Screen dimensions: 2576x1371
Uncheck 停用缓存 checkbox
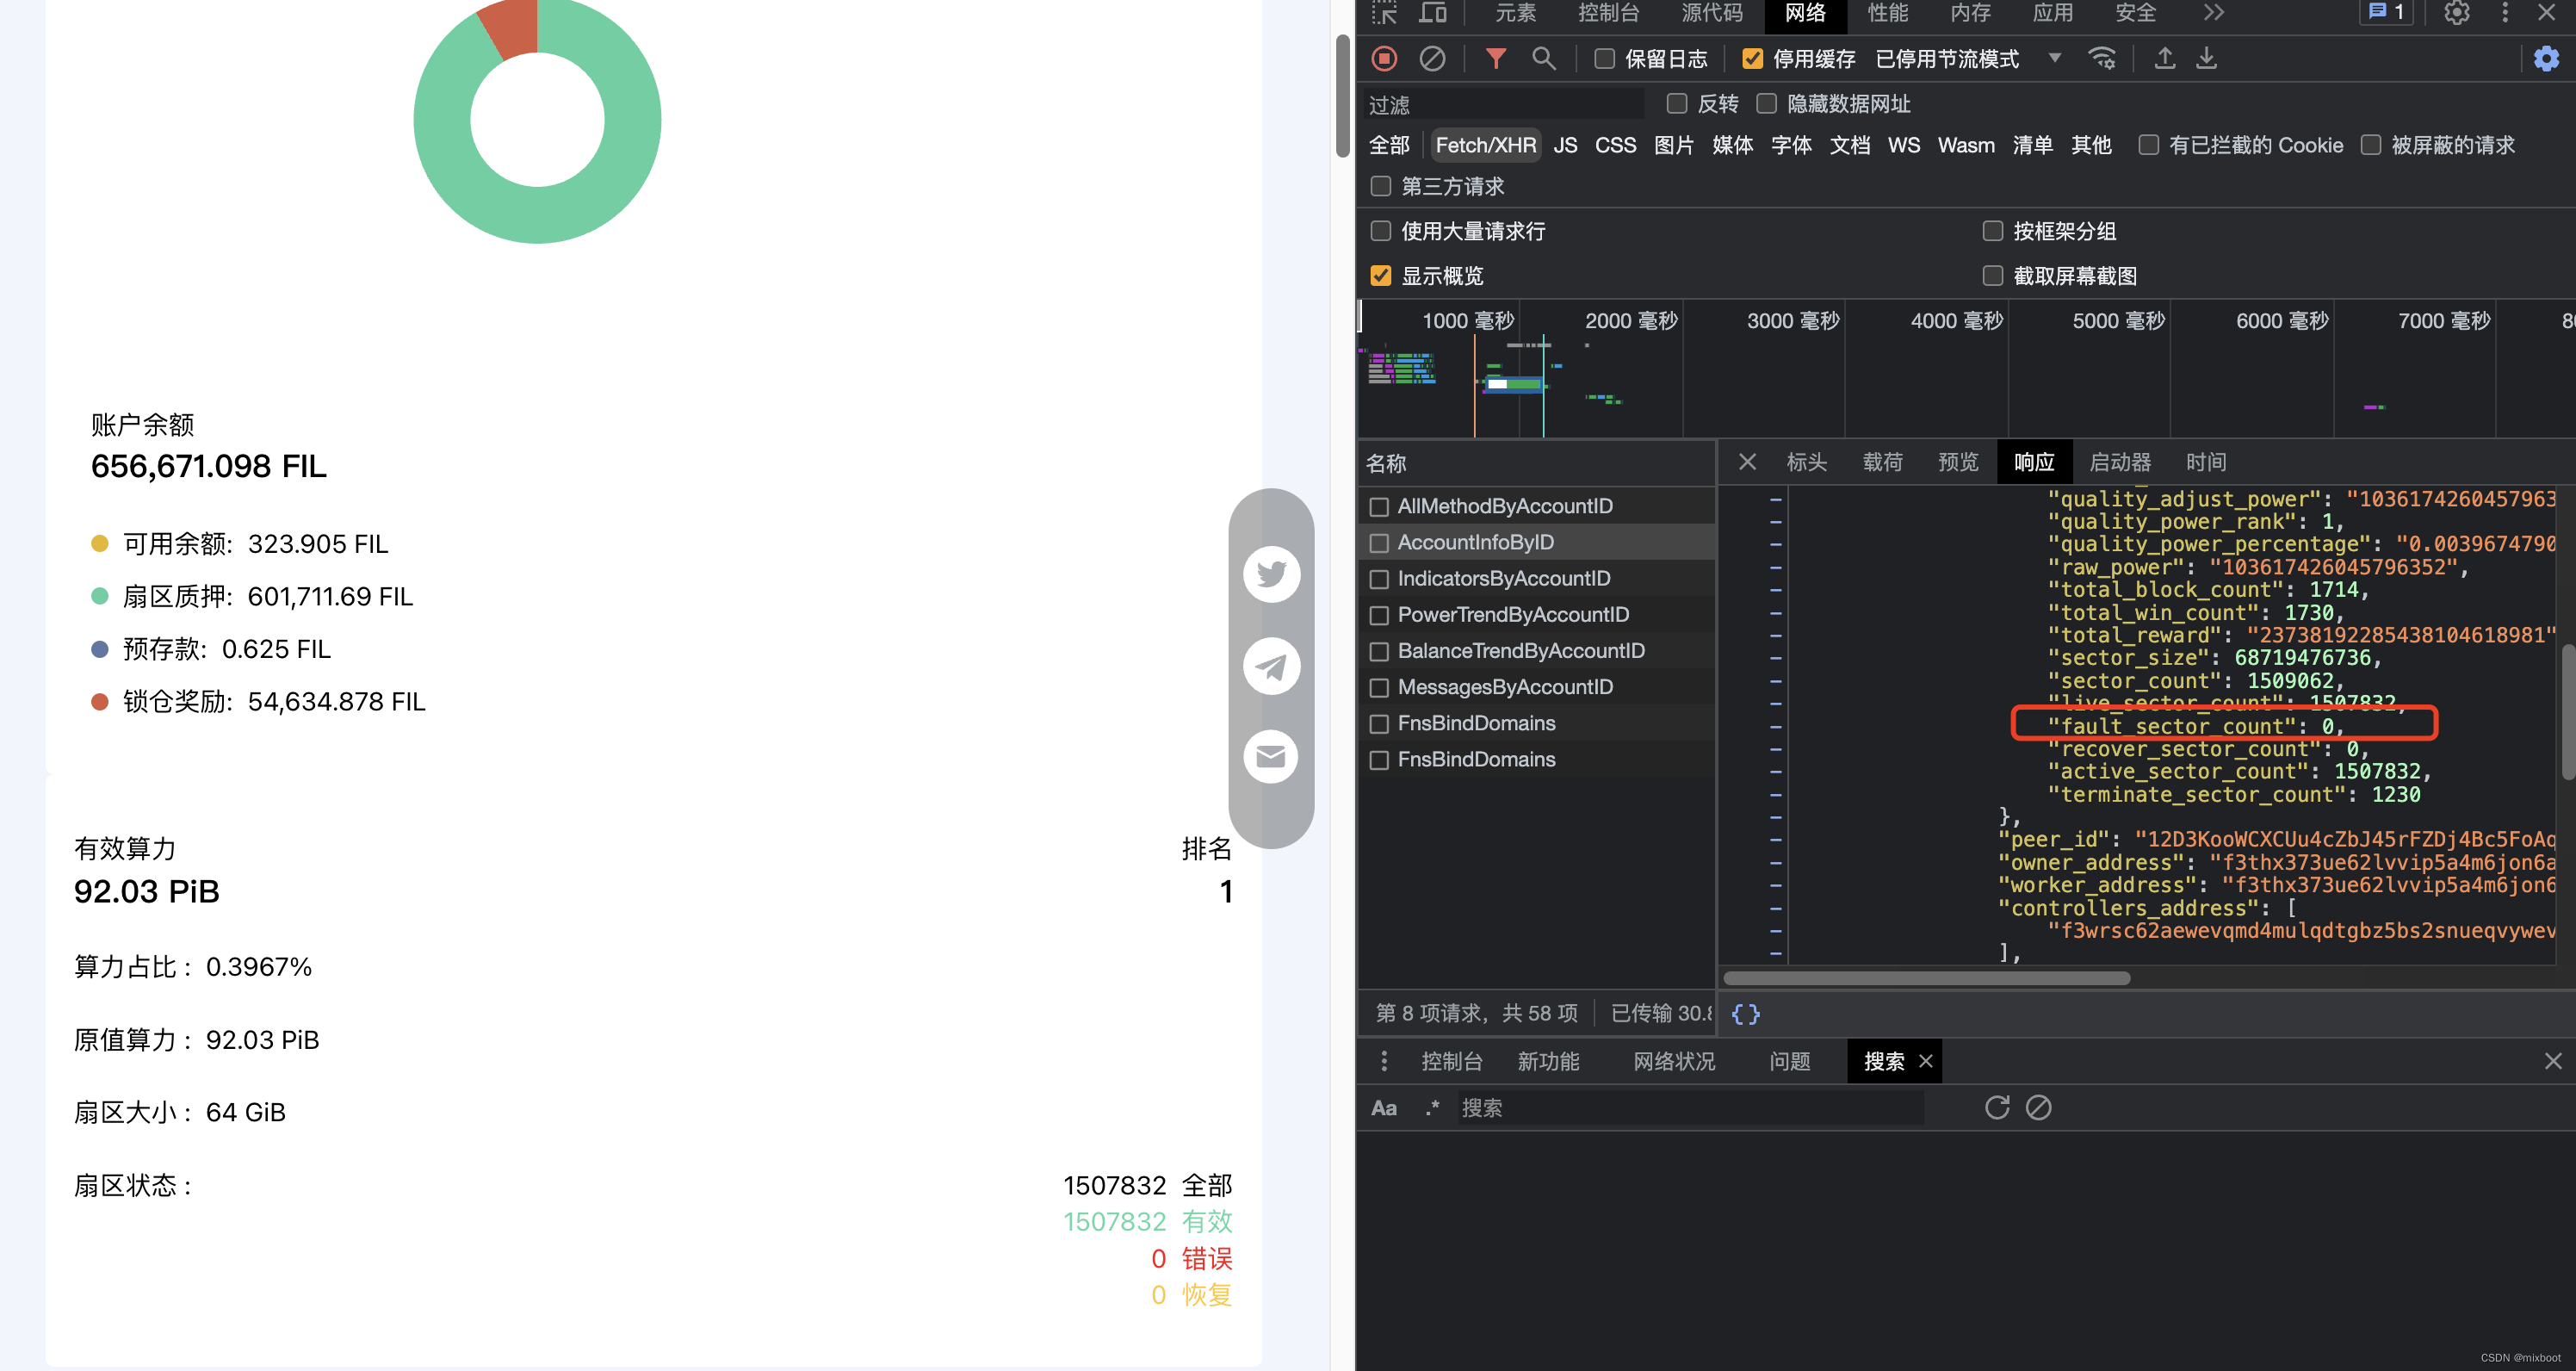point(1752,59)
